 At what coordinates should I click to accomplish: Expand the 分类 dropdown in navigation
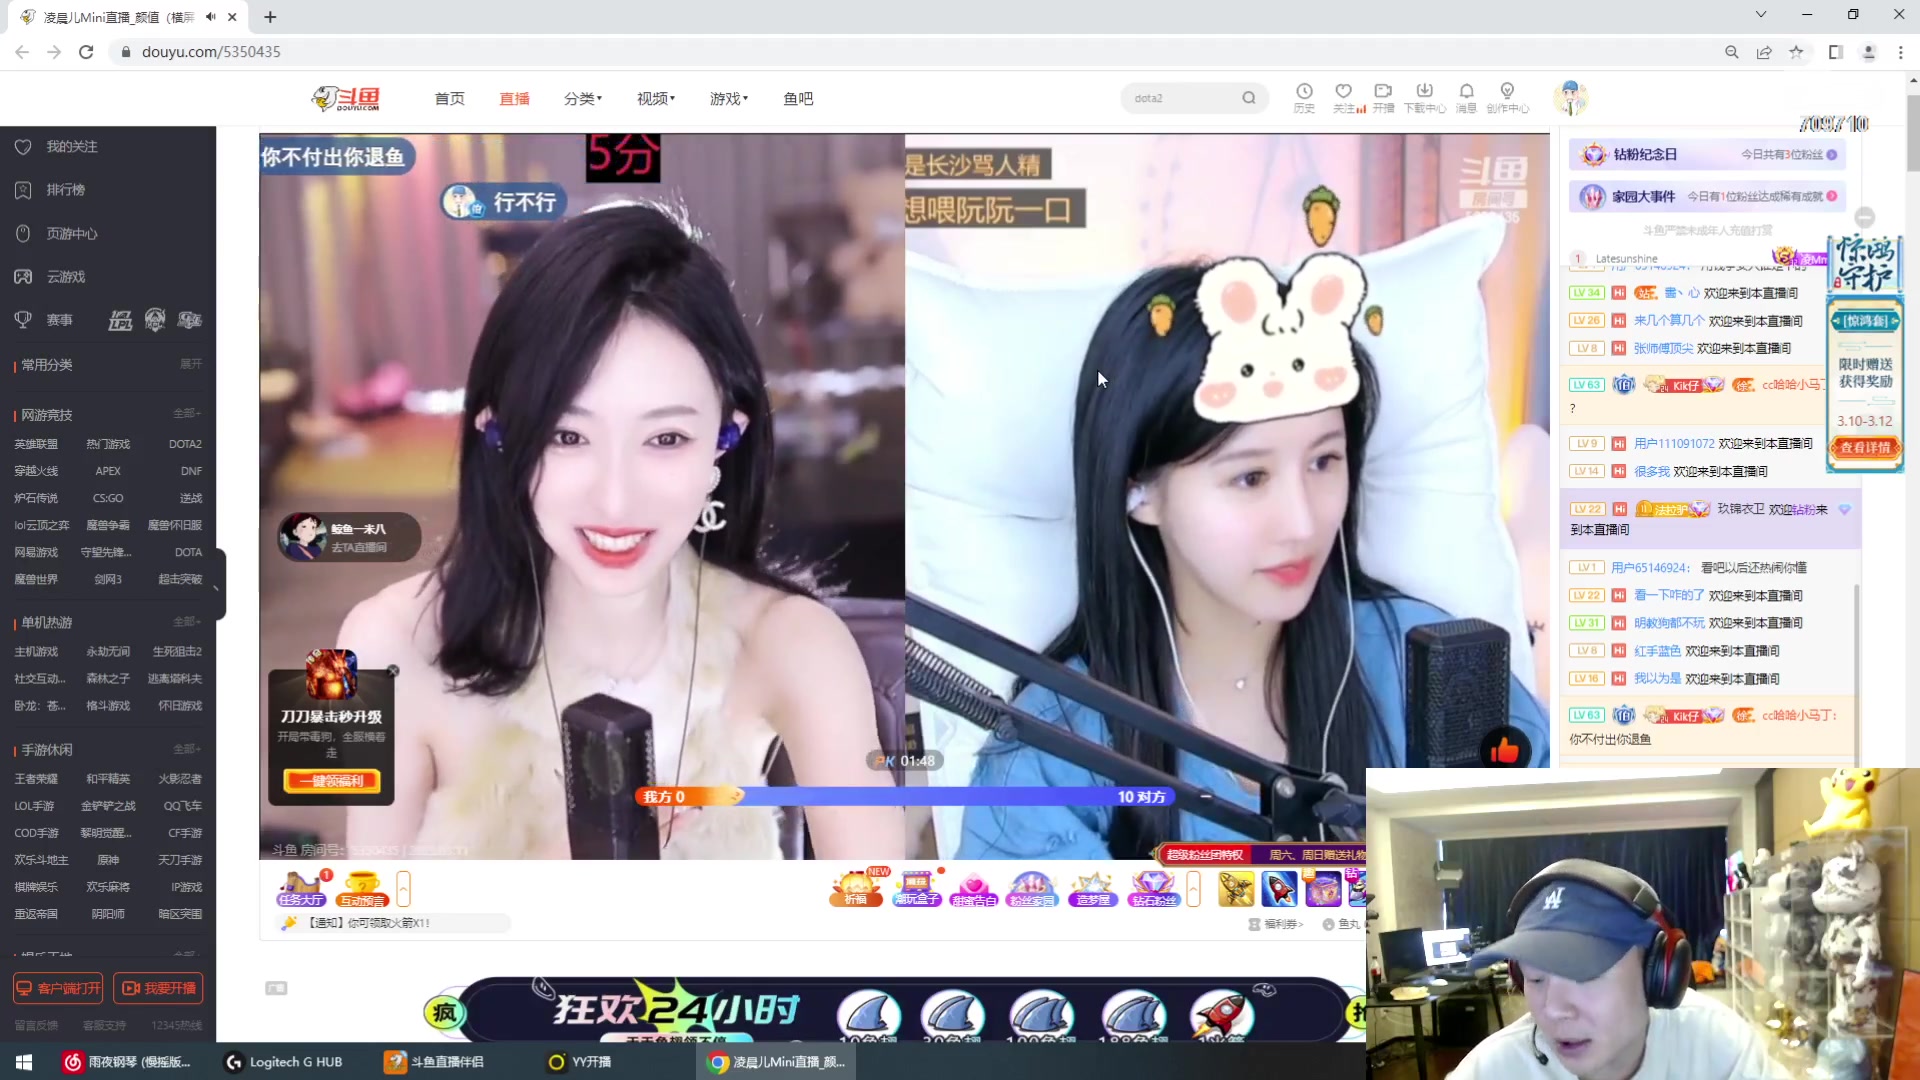[582, 98]
